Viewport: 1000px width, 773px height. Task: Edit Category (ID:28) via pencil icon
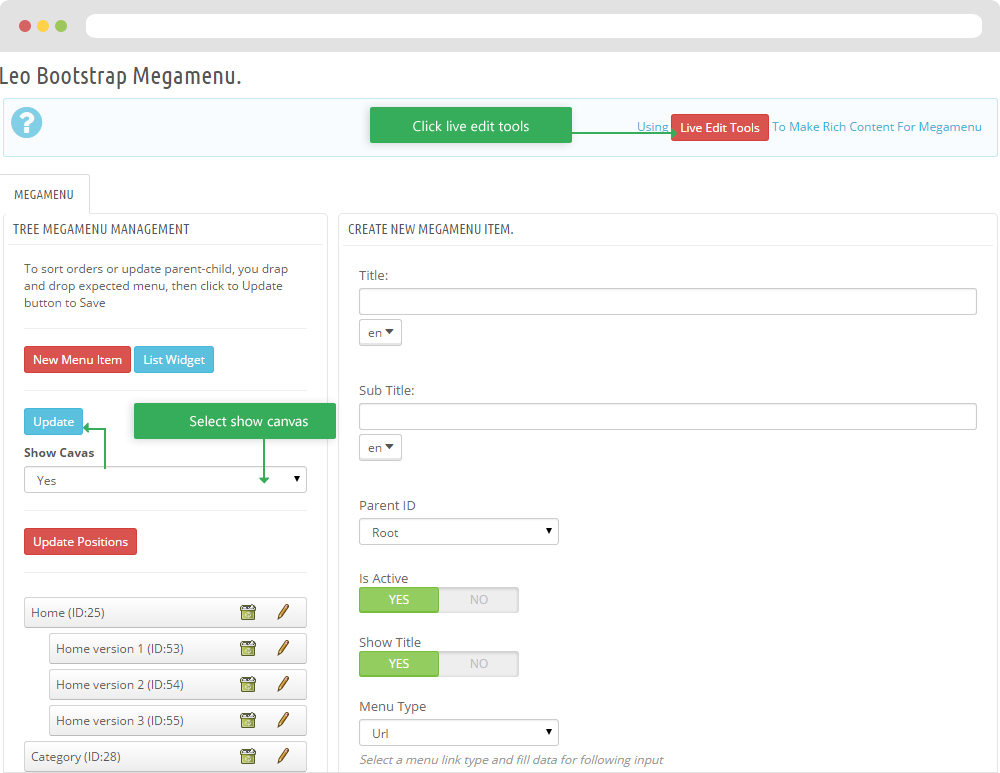point(283,756)
